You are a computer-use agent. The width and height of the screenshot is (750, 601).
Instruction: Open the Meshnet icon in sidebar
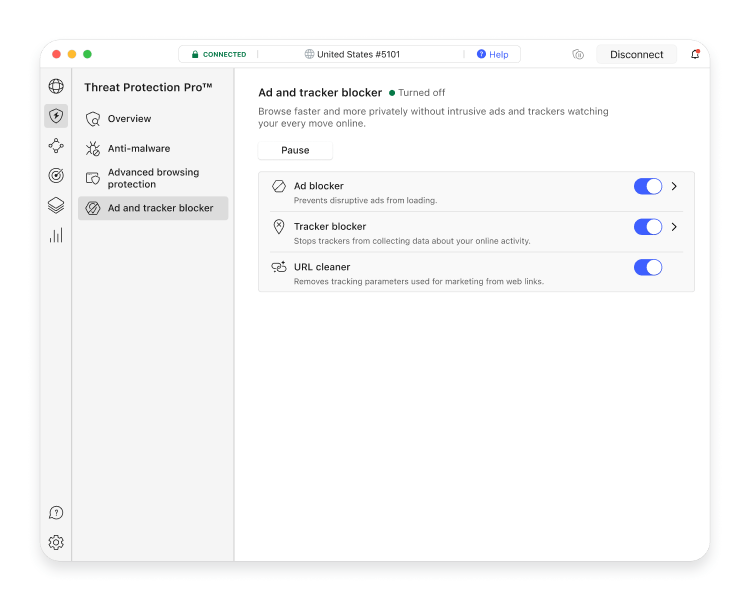coord(56,145)
